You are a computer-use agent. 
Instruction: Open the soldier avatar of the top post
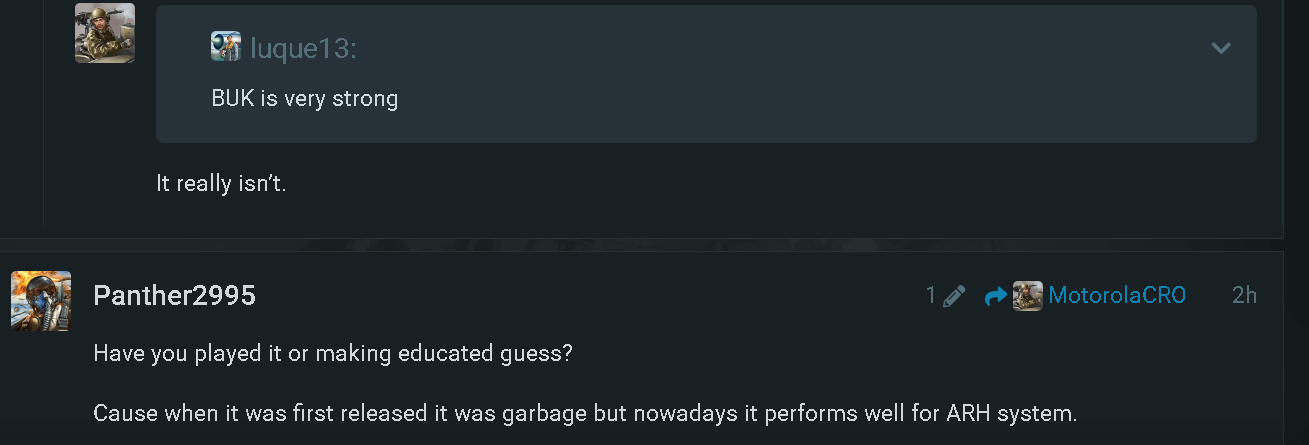click(105, 33)
